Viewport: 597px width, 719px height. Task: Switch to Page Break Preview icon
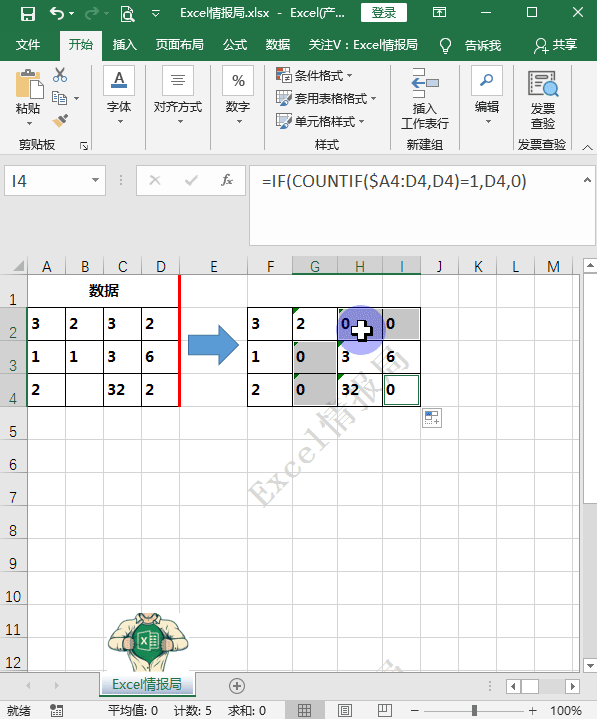click(x=384, y=710)
